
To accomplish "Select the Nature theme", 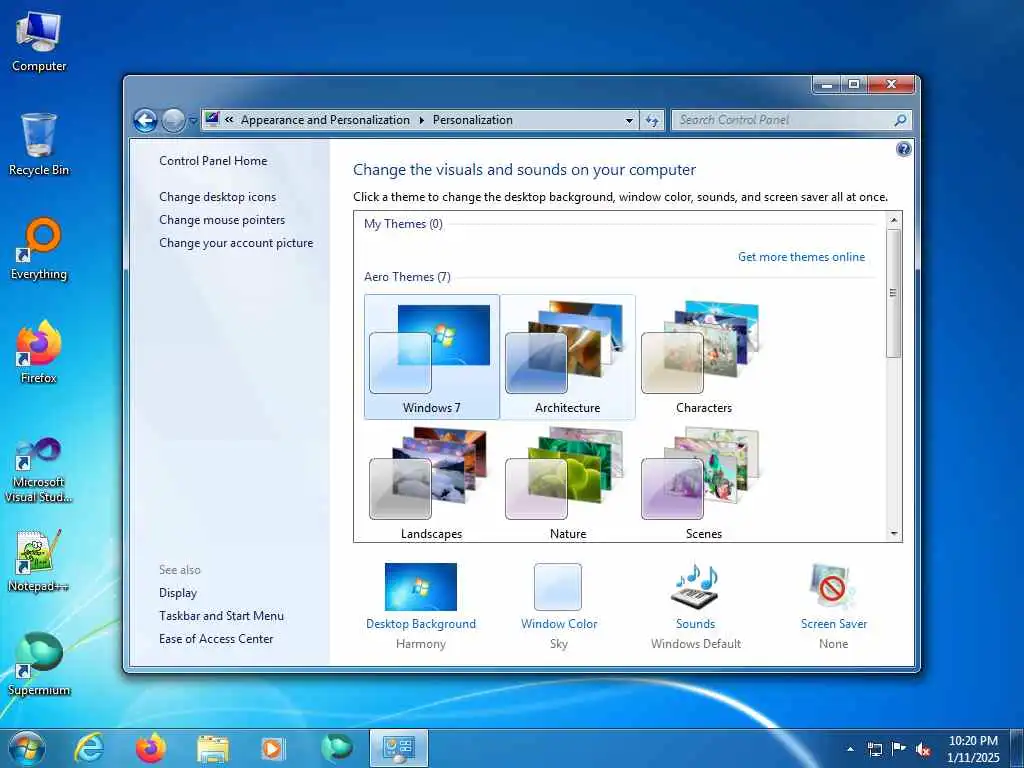I will click(x=568, y=483).
